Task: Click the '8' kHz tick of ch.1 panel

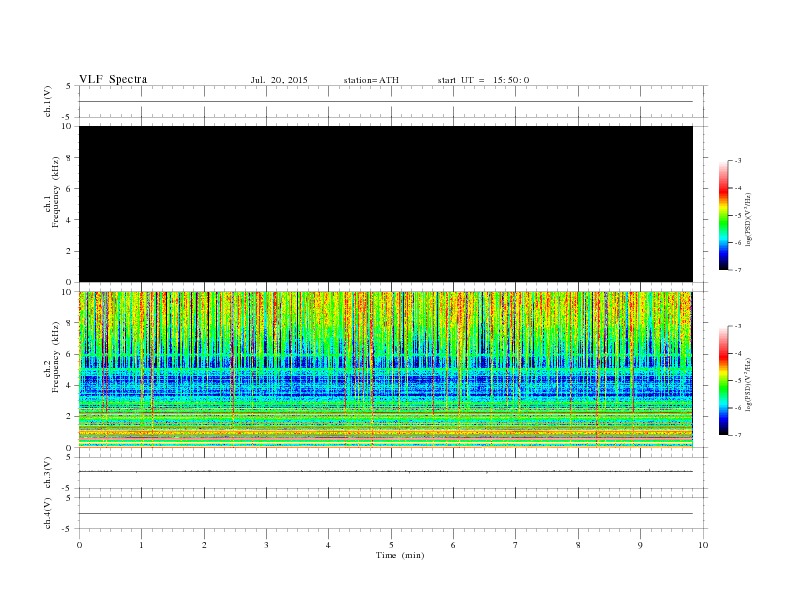Action: tap(70, 158)
